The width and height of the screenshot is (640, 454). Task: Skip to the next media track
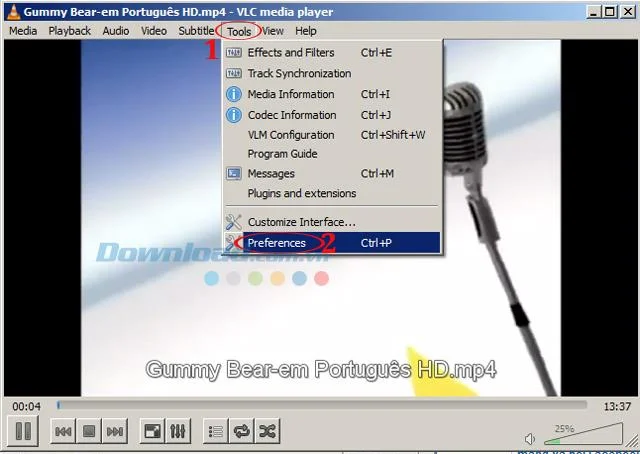point(115,431)
